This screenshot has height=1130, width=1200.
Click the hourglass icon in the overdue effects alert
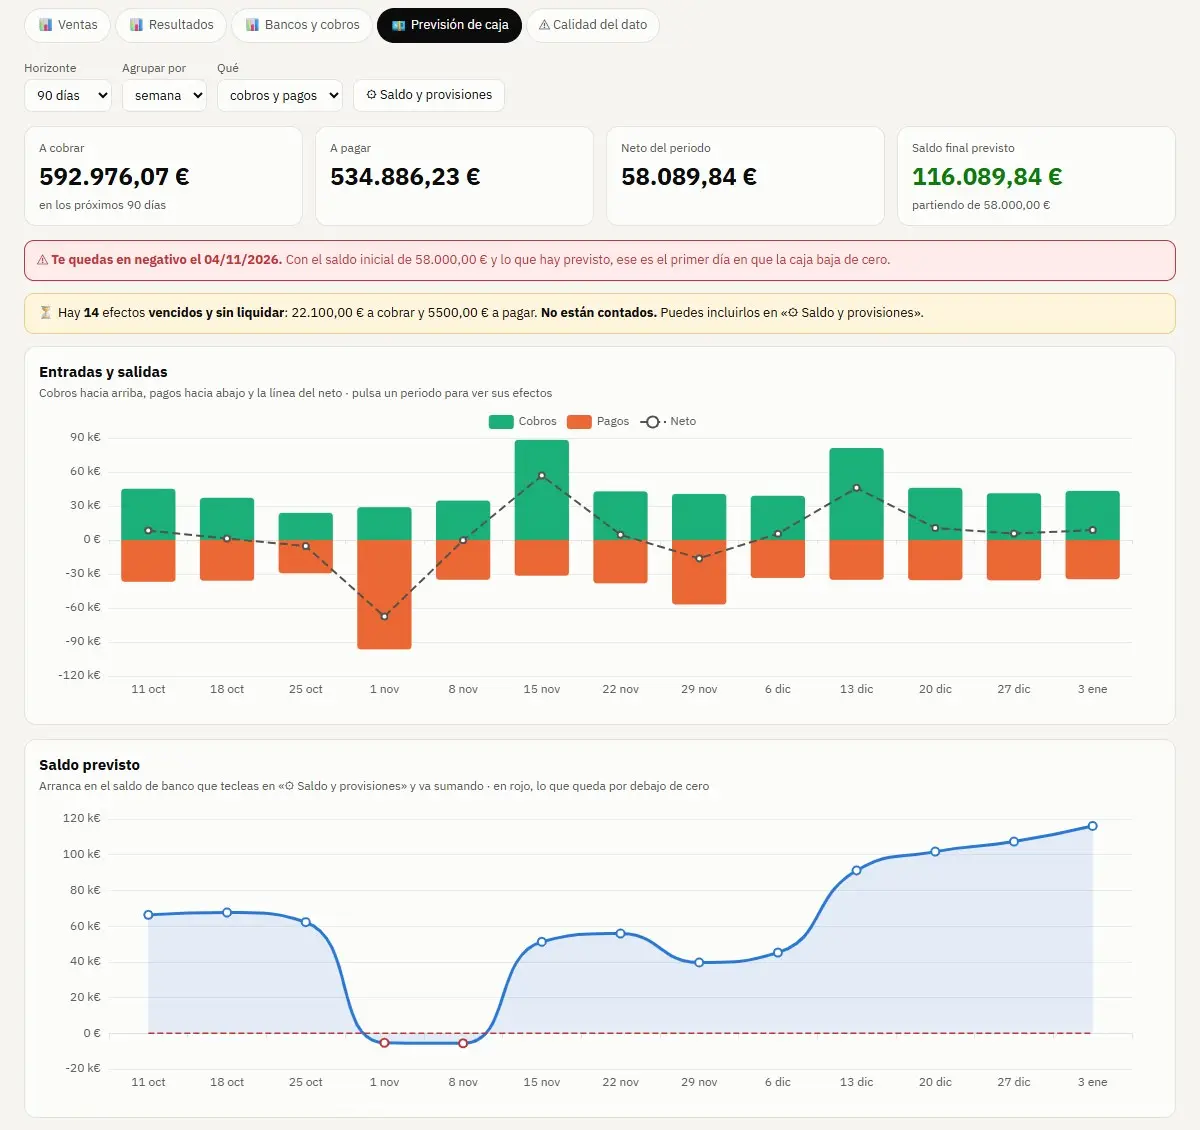46,313
